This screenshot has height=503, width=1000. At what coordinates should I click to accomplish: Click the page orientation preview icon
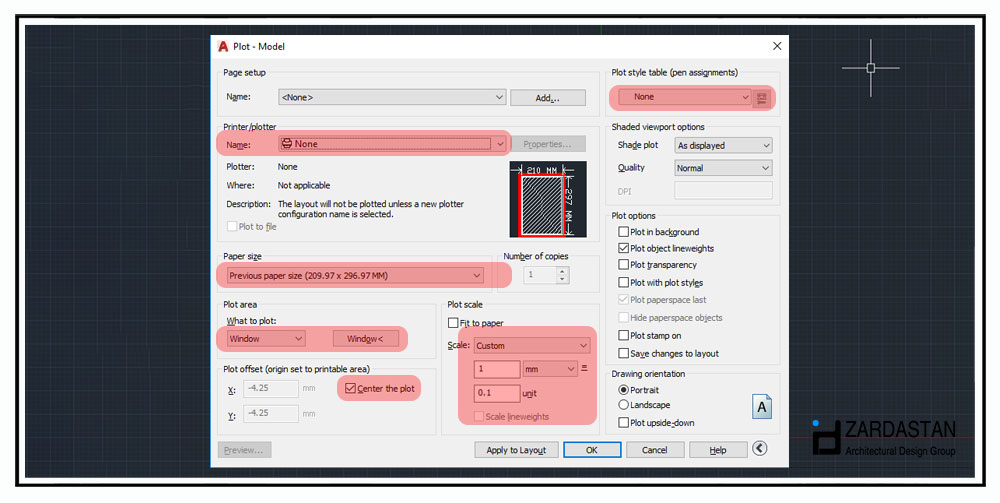pyautogui.click(x=761, y=406)
